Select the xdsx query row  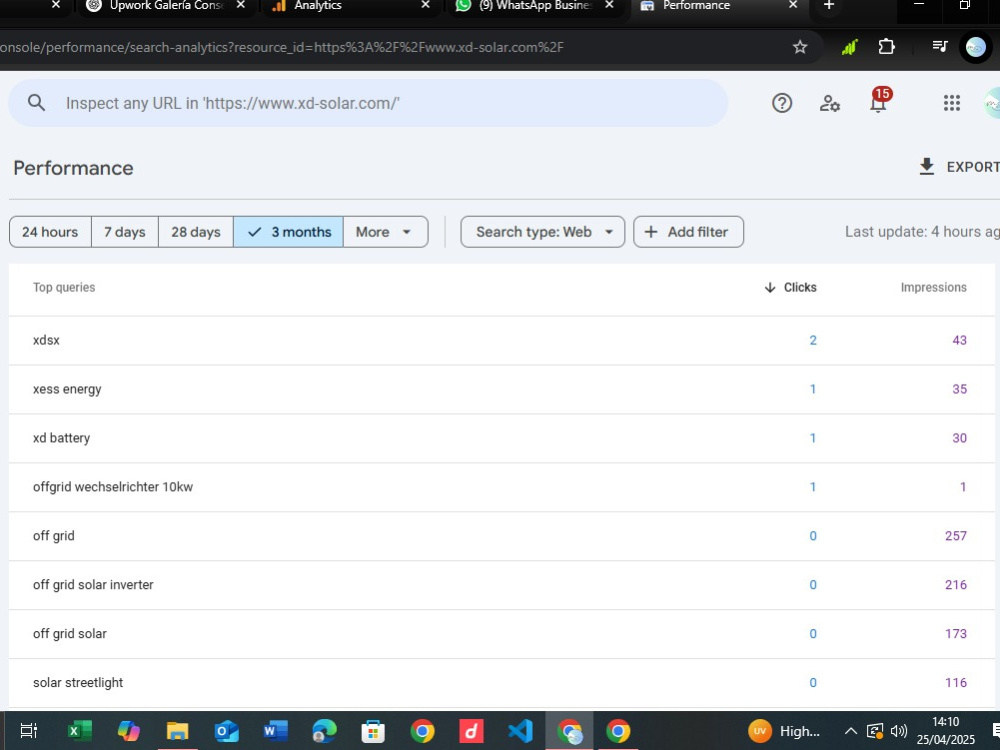(501, 340)
